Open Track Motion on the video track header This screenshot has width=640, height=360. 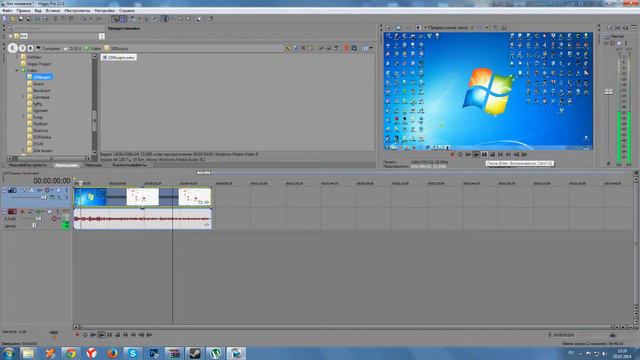[x=31, y=190]
